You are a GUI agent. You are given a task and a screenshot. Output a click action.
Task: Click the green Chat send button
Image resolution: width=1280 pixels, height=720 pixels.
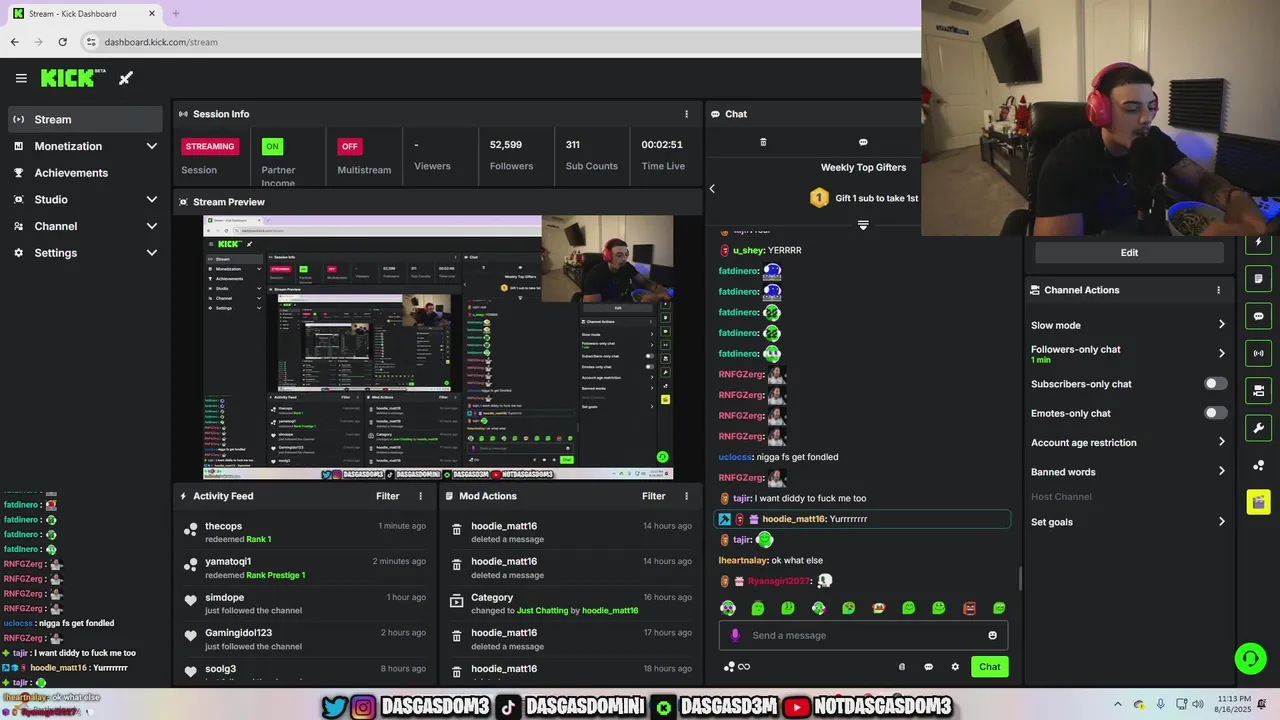989,667
